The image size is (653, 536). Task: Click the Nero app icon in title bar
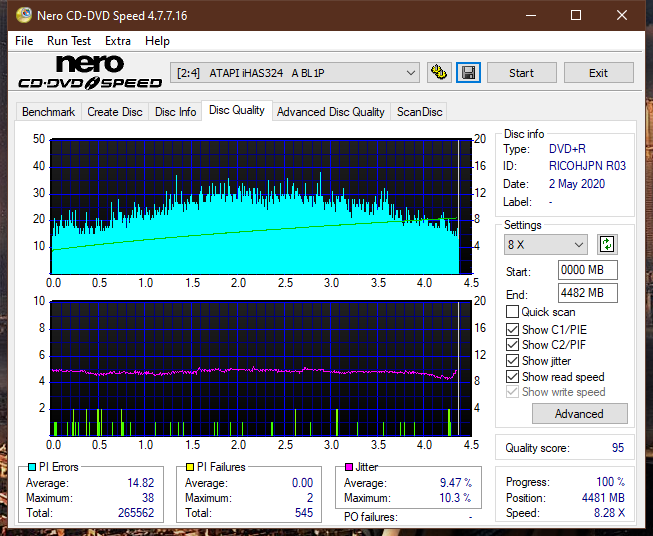click(x=24, y=15)
